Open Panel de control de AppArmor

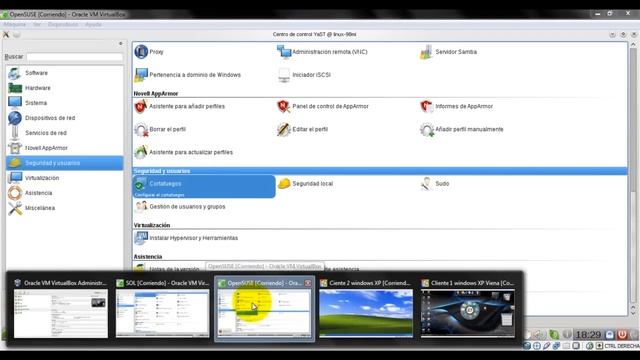click(322, 106)
